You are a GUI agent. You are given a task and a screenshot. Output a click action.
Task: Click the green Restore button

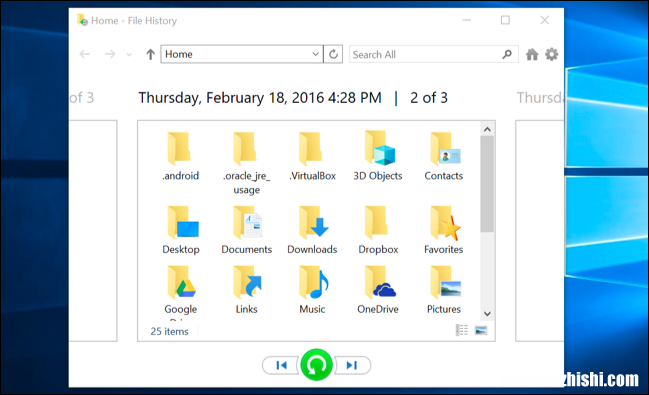pyautogui.click(x=317, y=365)
